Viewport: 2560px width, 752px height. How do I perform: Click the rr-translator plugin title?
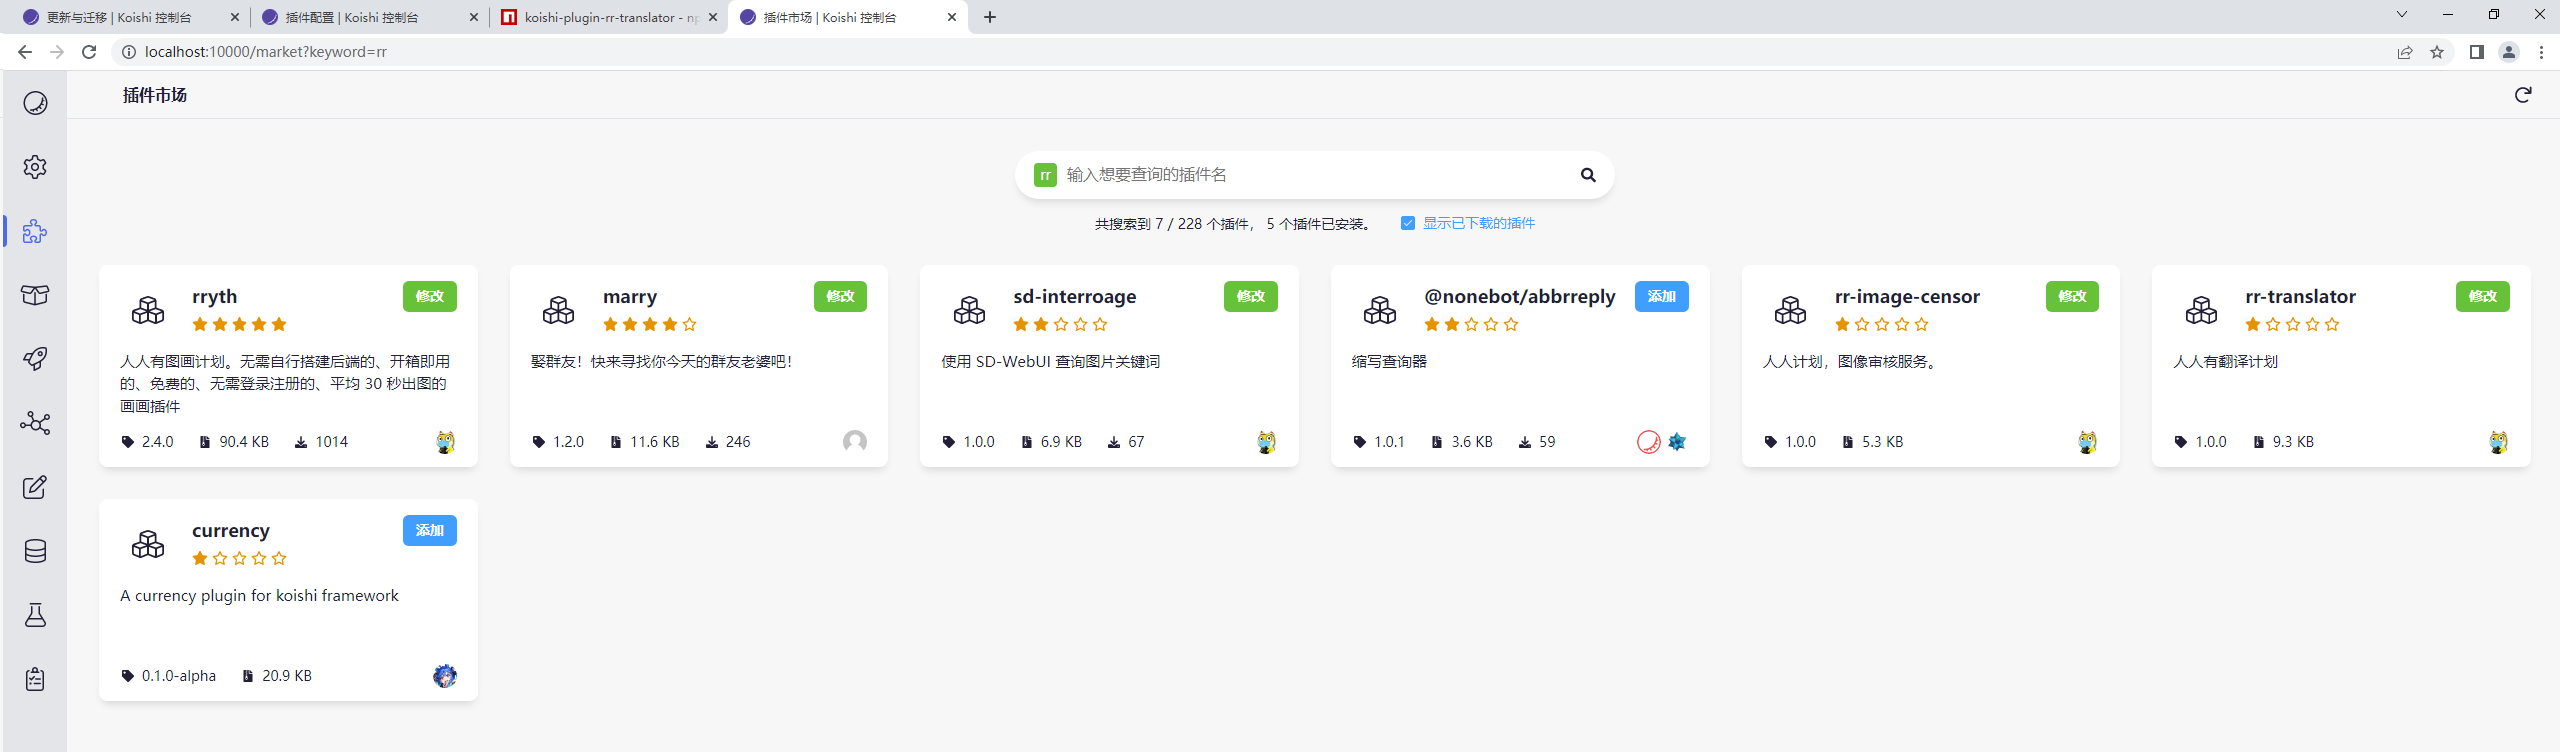click(2300, 296)
